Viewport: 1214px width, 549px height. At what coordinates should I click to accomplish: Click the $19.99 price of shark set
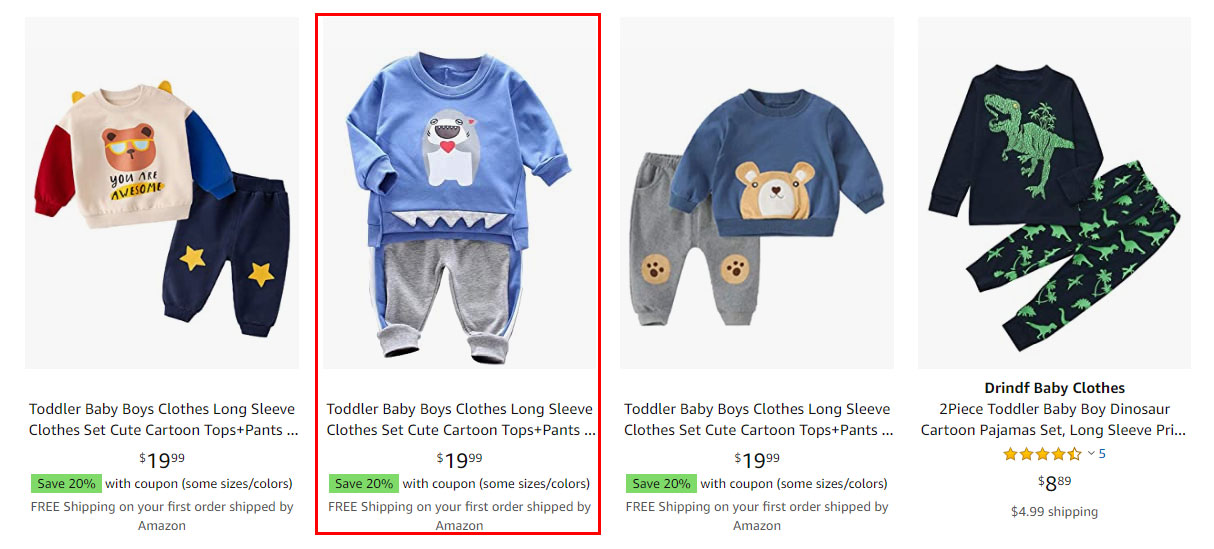460,460
